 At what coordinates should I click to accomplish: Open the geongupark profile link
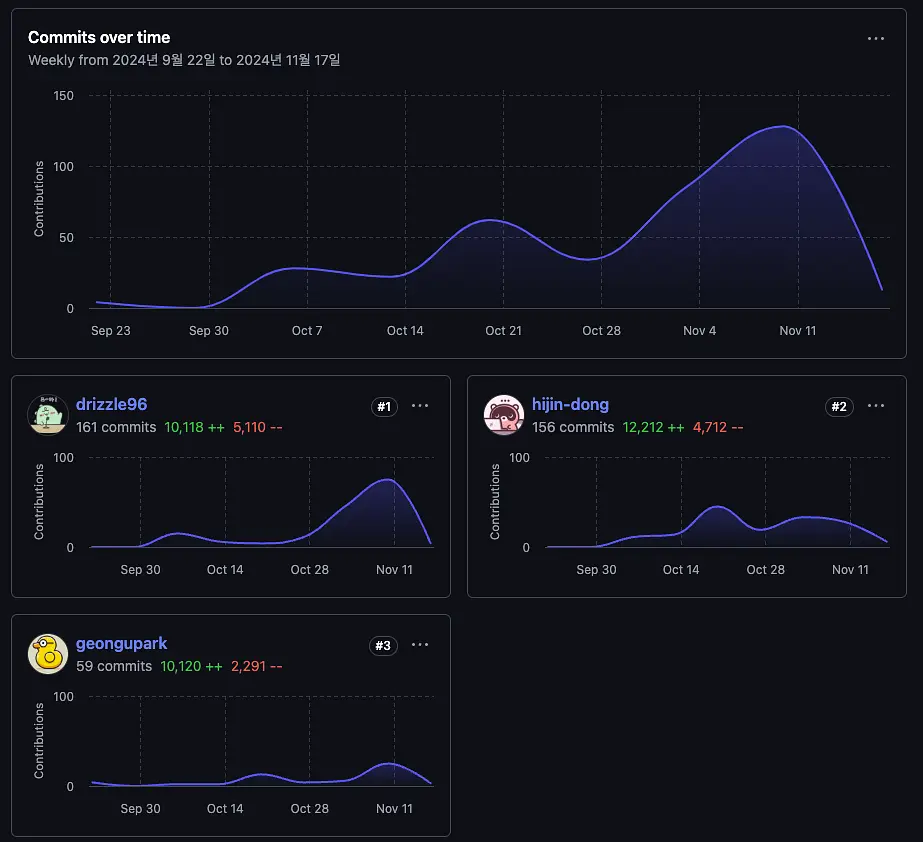pyautogui.click(x=121, y=644)
